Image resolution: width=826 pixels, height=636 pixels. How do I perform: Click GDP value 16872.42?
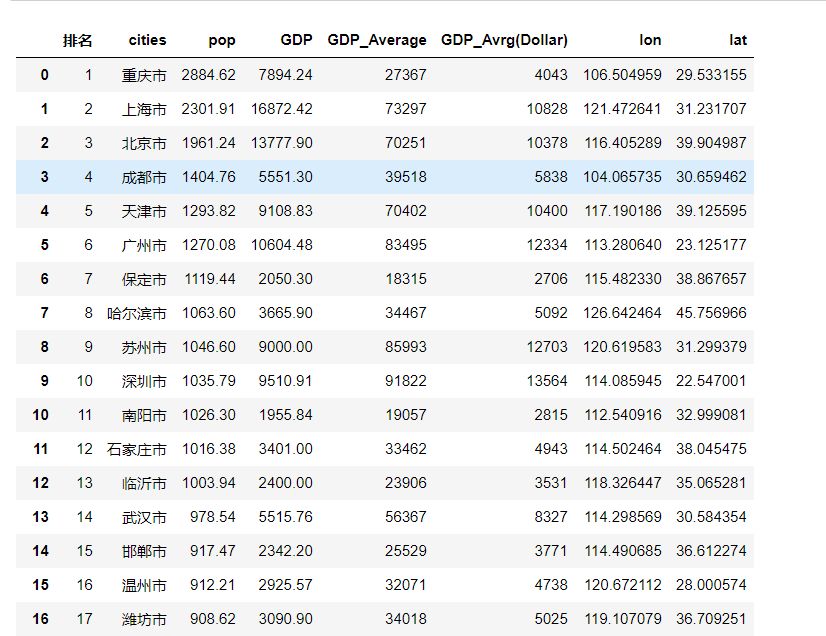pos(282,109)
